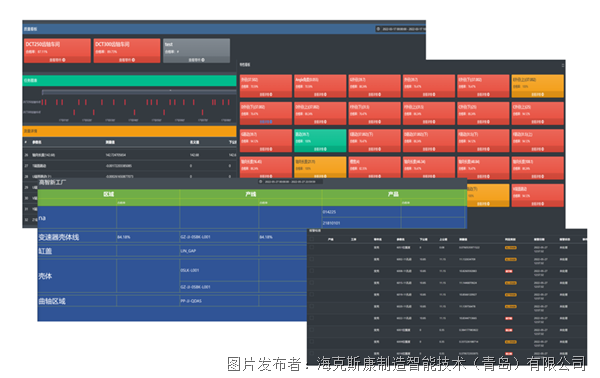The width and height of the screenshot is (600, 378).
Task: Click the clock icon beside 高智新工厂 date range
Action: (261, 182)
